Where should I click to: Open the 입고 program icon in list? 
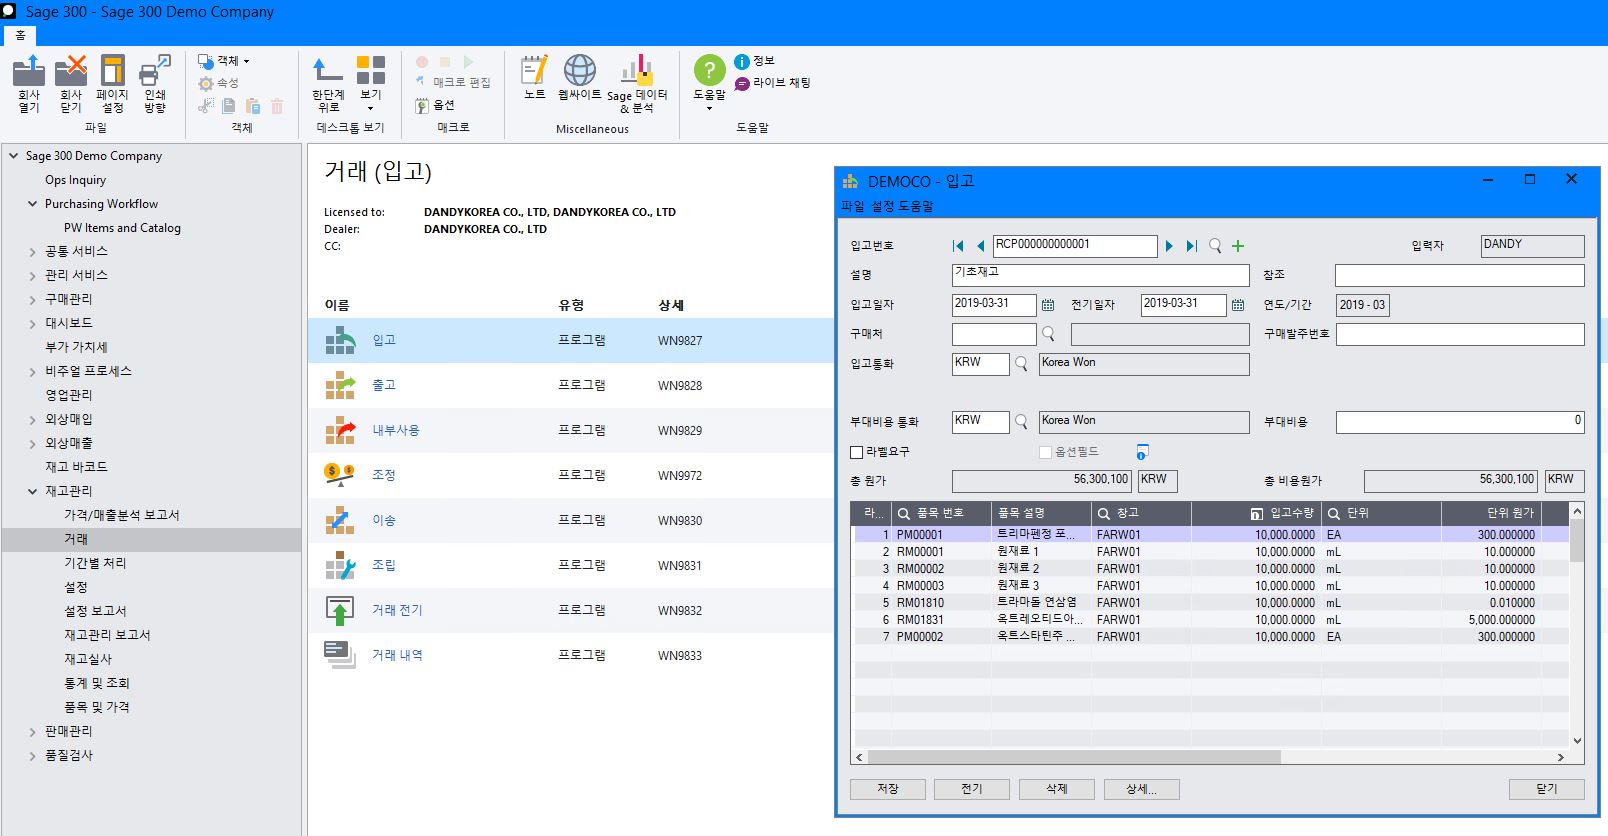pos(340,340)
